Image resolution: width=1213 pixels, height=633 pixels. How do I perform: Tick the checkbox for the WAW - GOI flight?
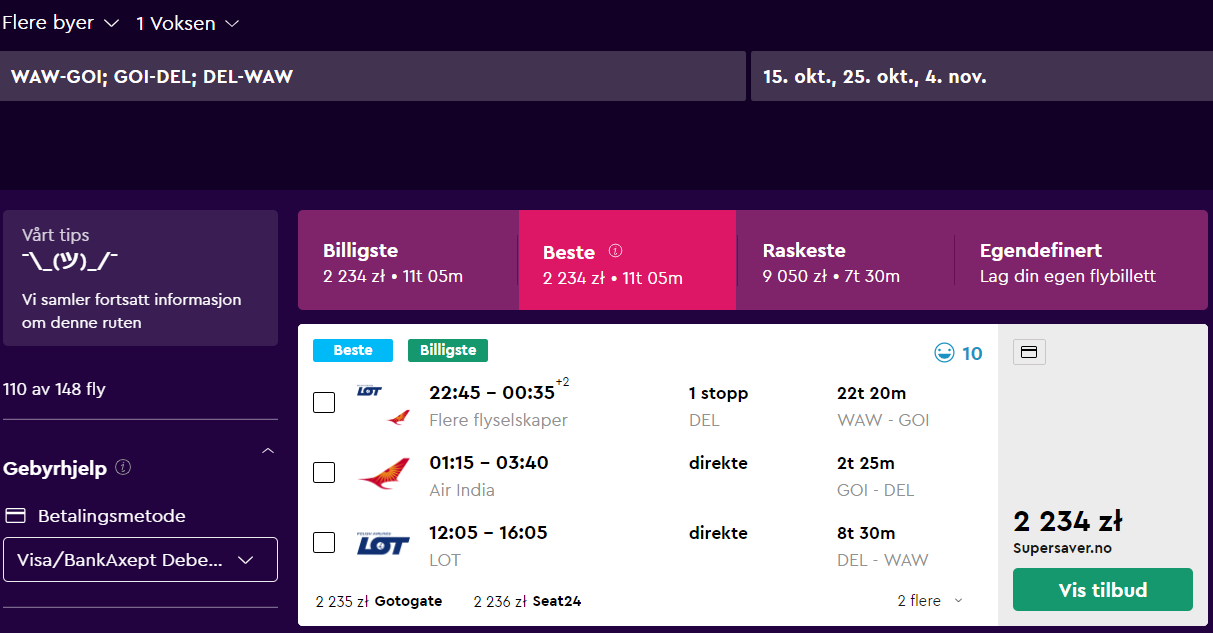click(324, 402)
